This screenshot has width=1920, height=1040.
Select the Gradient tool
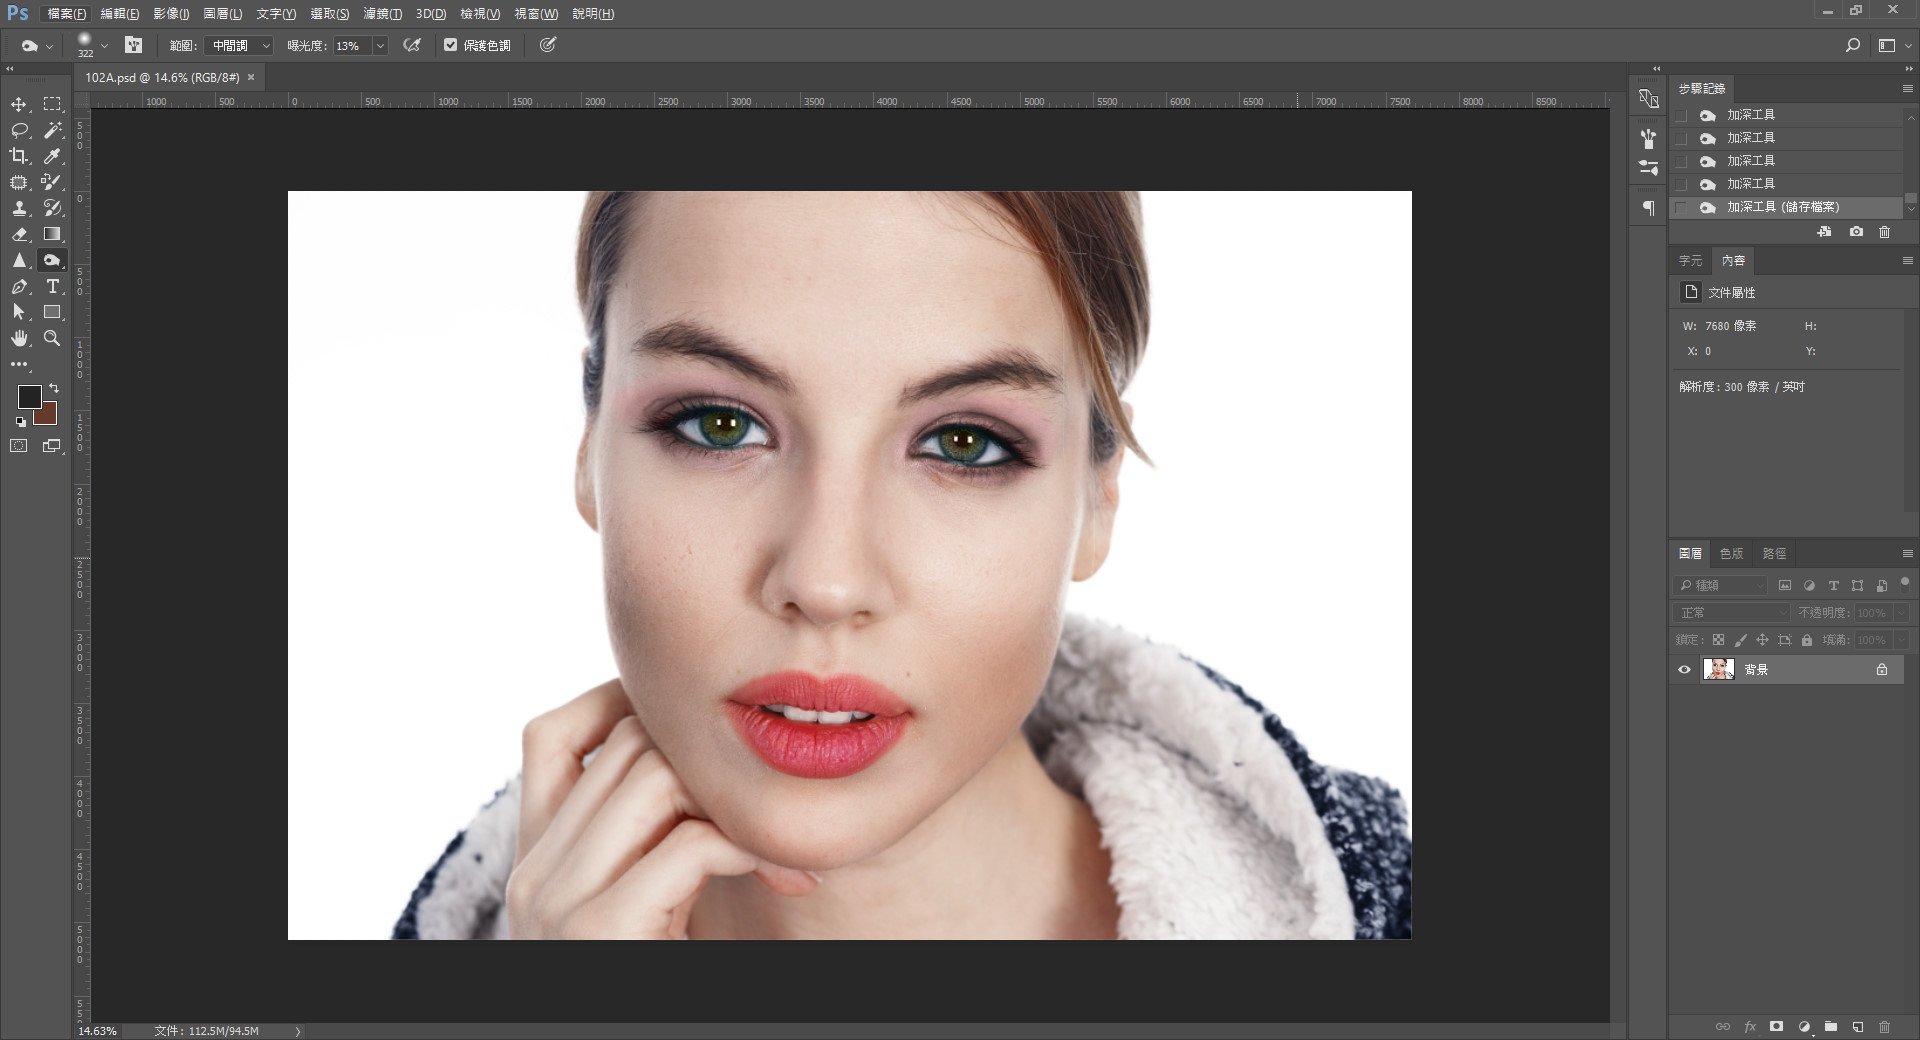tap(52, 234)
